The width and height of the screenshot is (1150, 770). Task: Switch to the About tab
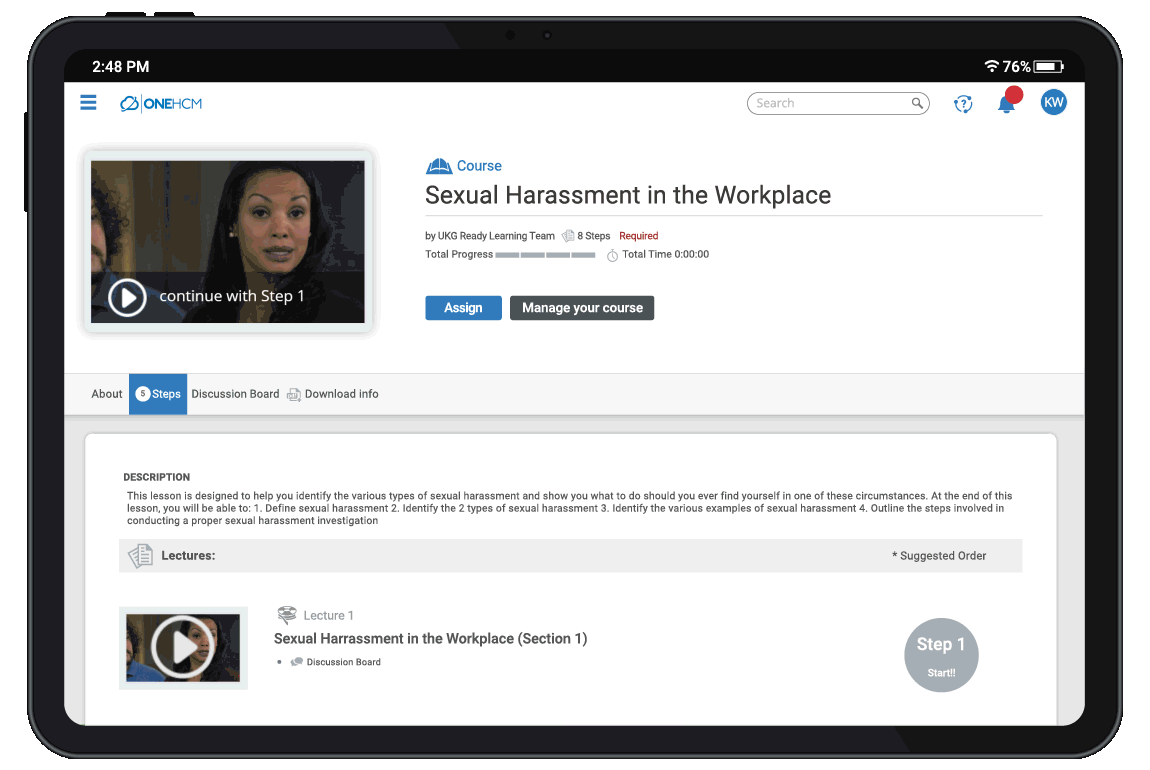click(106, 394)
